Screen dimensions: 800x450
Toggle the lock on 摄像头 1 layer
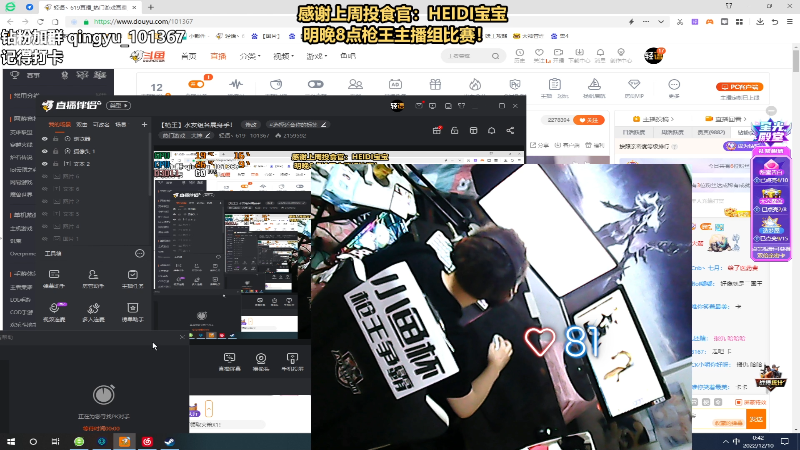click(x=56, y=151)
